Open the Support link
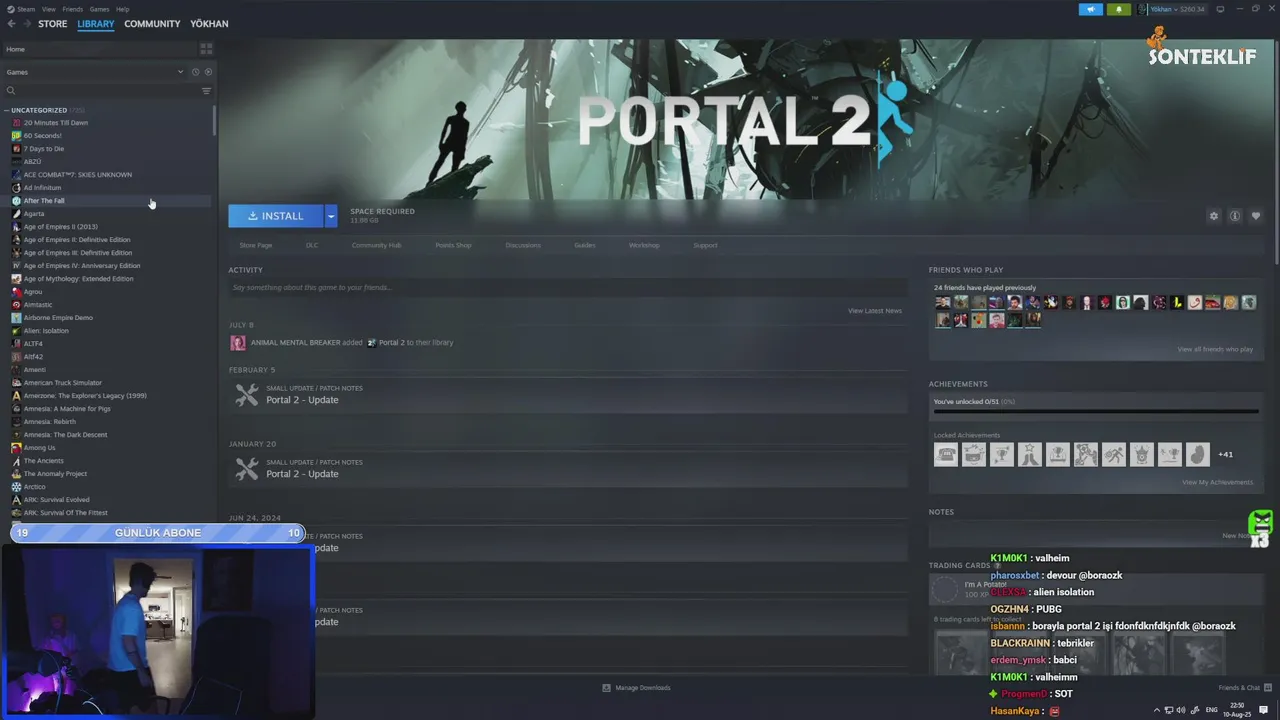The image size is (1280, 720). tap(705, 245)
